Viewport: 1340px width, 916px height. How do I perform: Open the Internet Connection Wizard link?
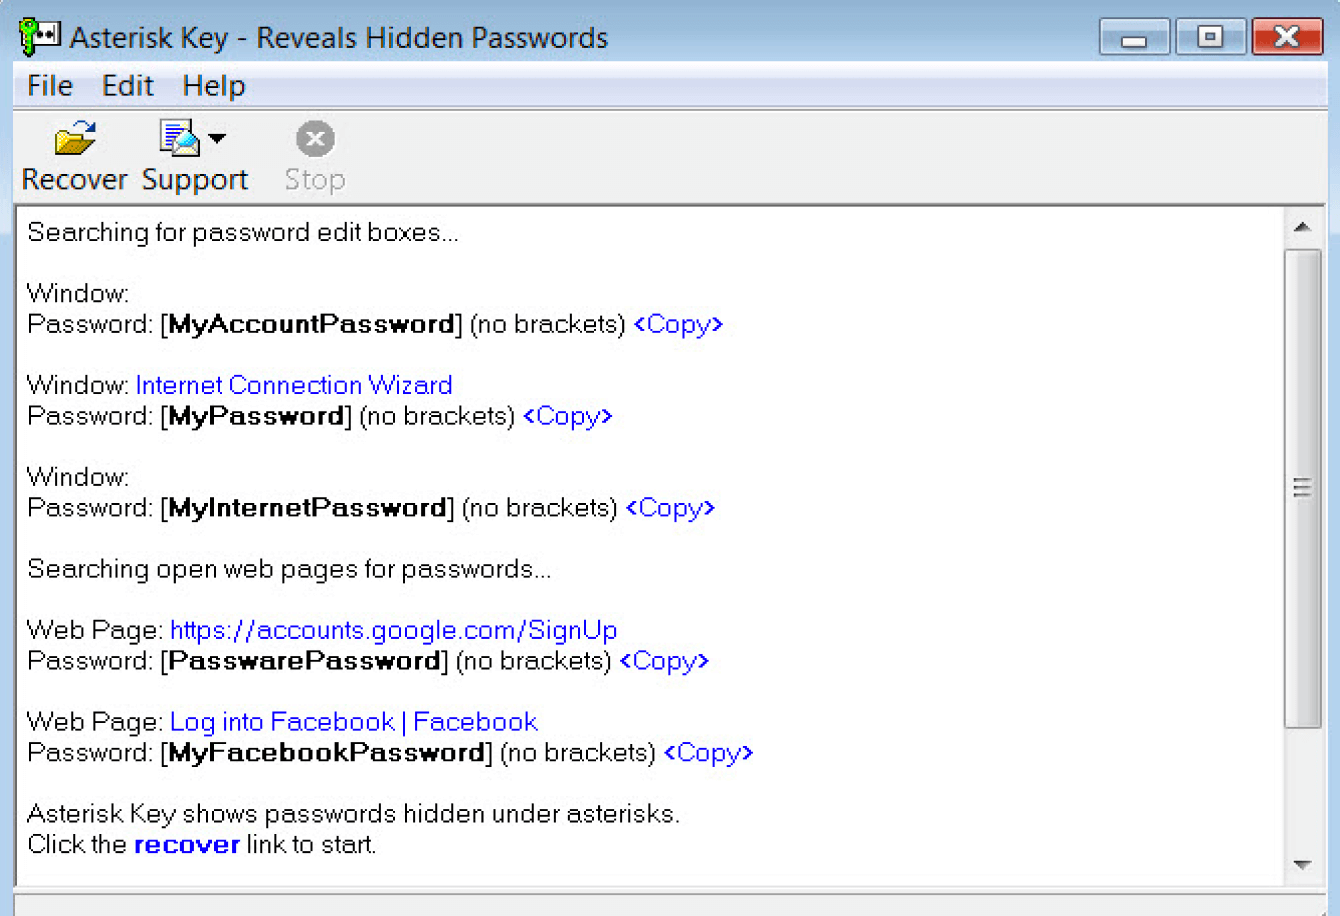coord(294,385)
